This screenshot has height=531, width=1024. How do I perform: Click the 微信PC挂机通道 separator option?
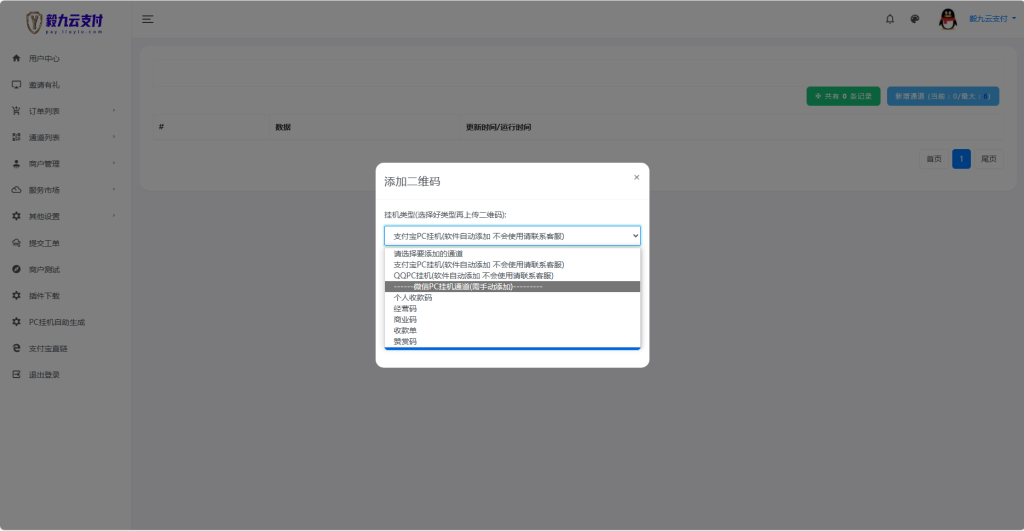pos(512,287)
